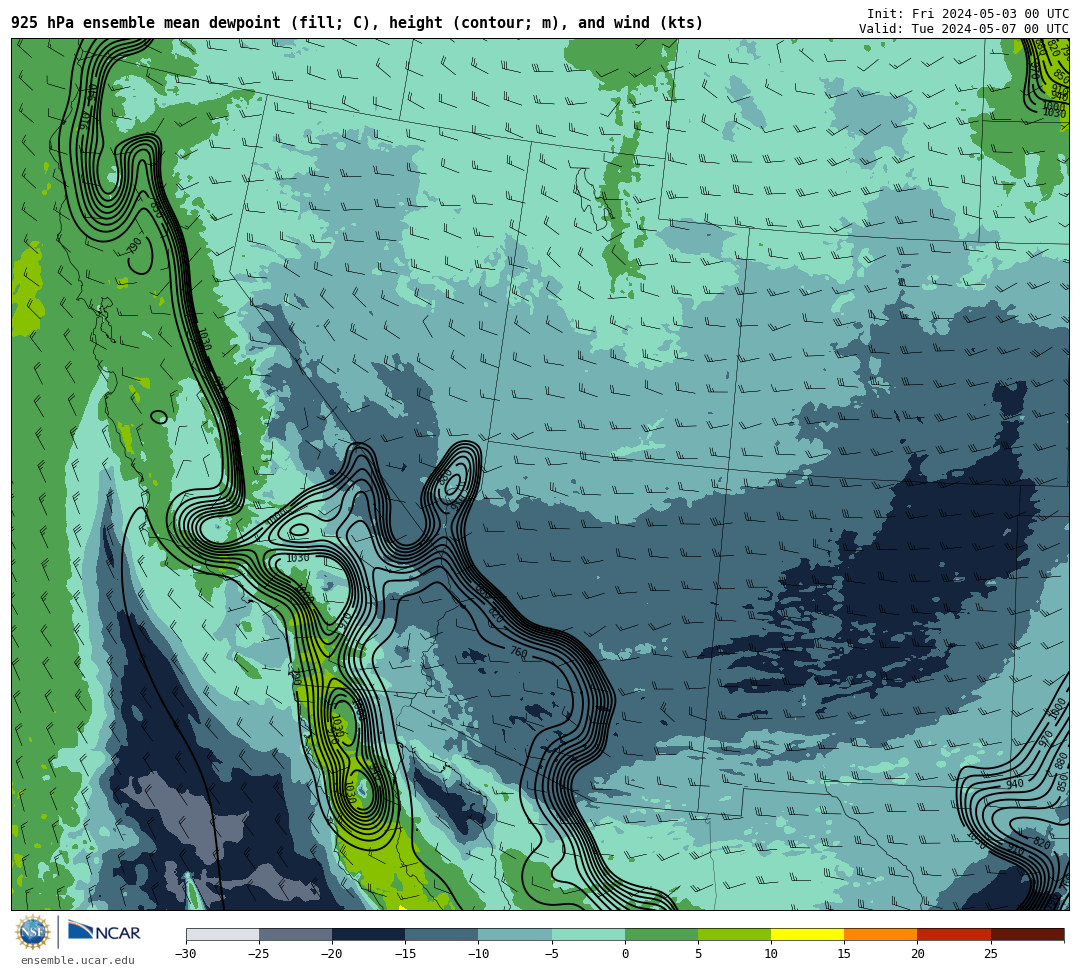This screenshot has width=1080, height=973.
Task: Click the Init: Fri 2024-05-03 00 UTC text
Action: pos(968,14)
